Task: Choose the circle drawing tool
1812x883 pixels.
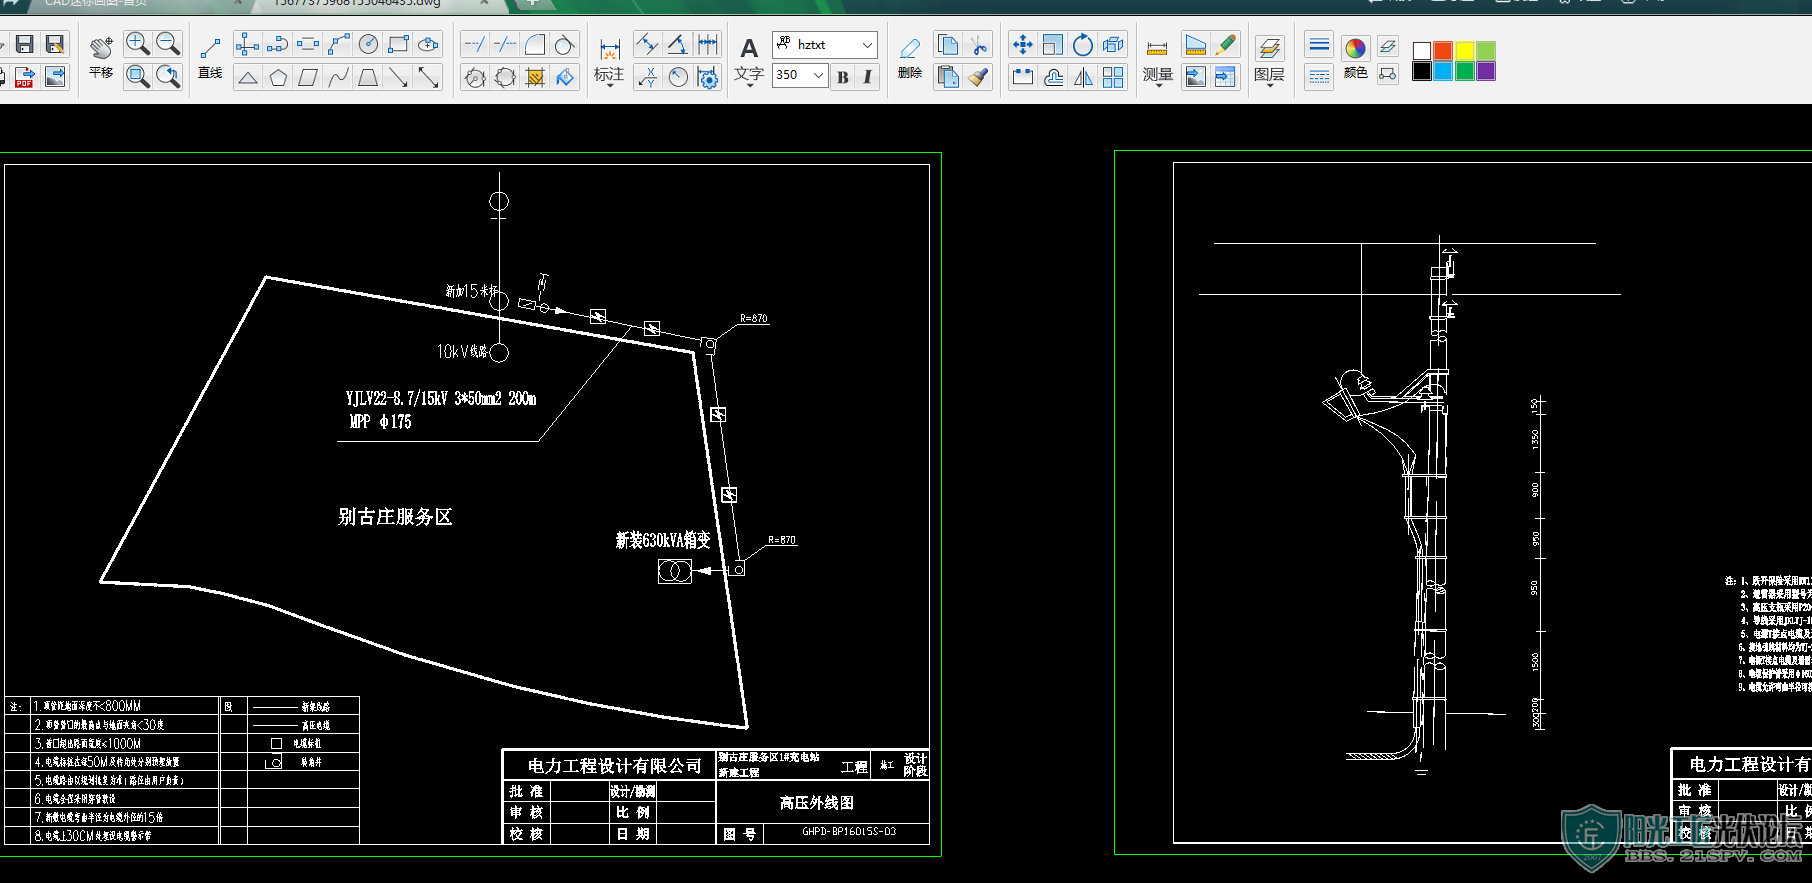Action: 368,44
